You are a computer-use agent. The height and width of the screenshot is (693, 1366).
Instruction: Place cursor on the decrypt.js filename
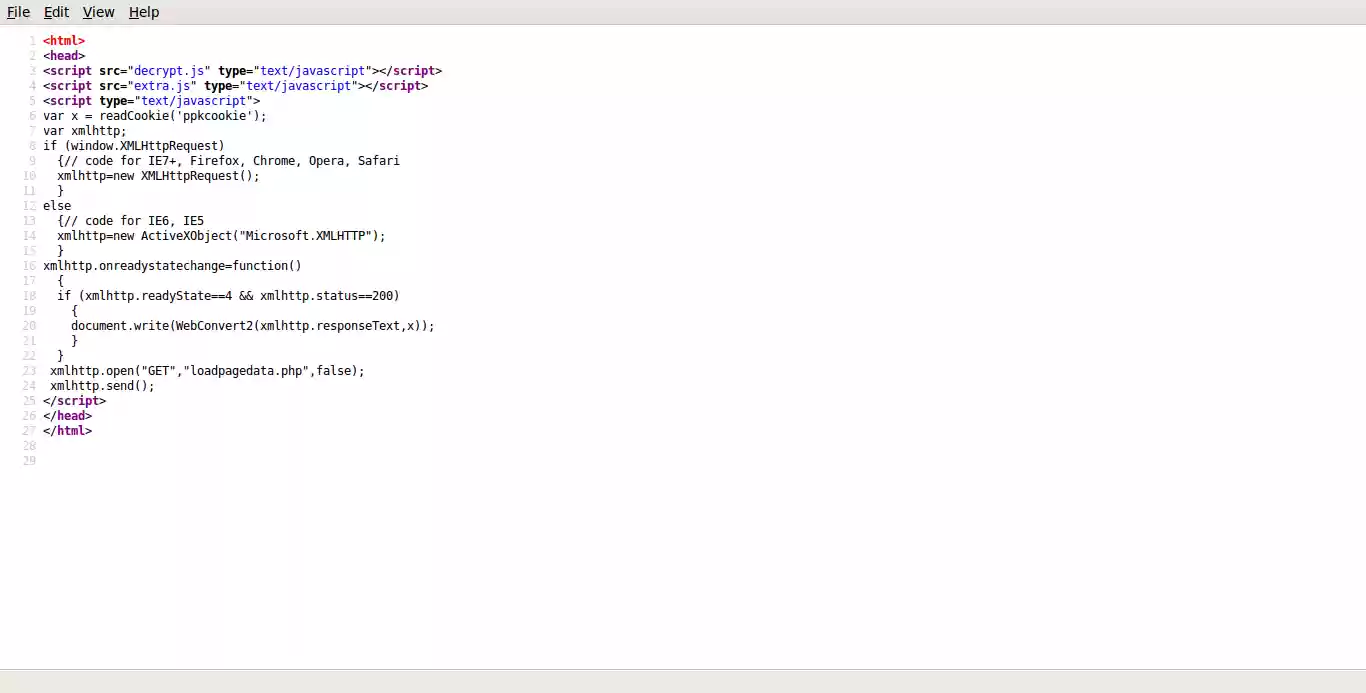[167, 70]
